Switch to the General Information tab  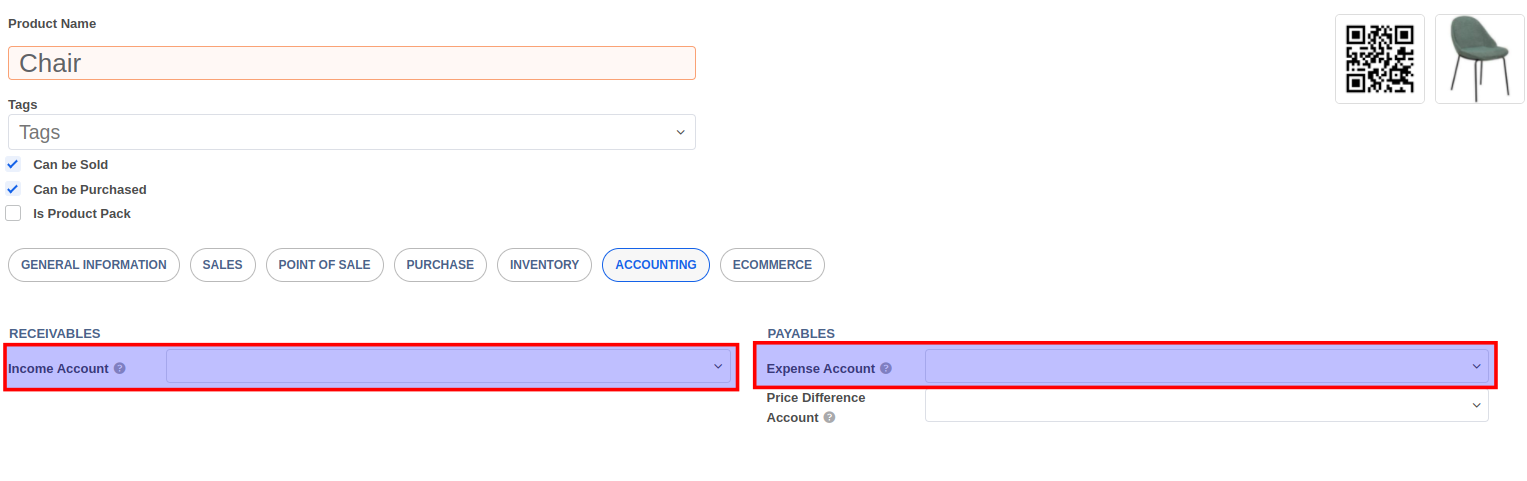pos(94,265)
